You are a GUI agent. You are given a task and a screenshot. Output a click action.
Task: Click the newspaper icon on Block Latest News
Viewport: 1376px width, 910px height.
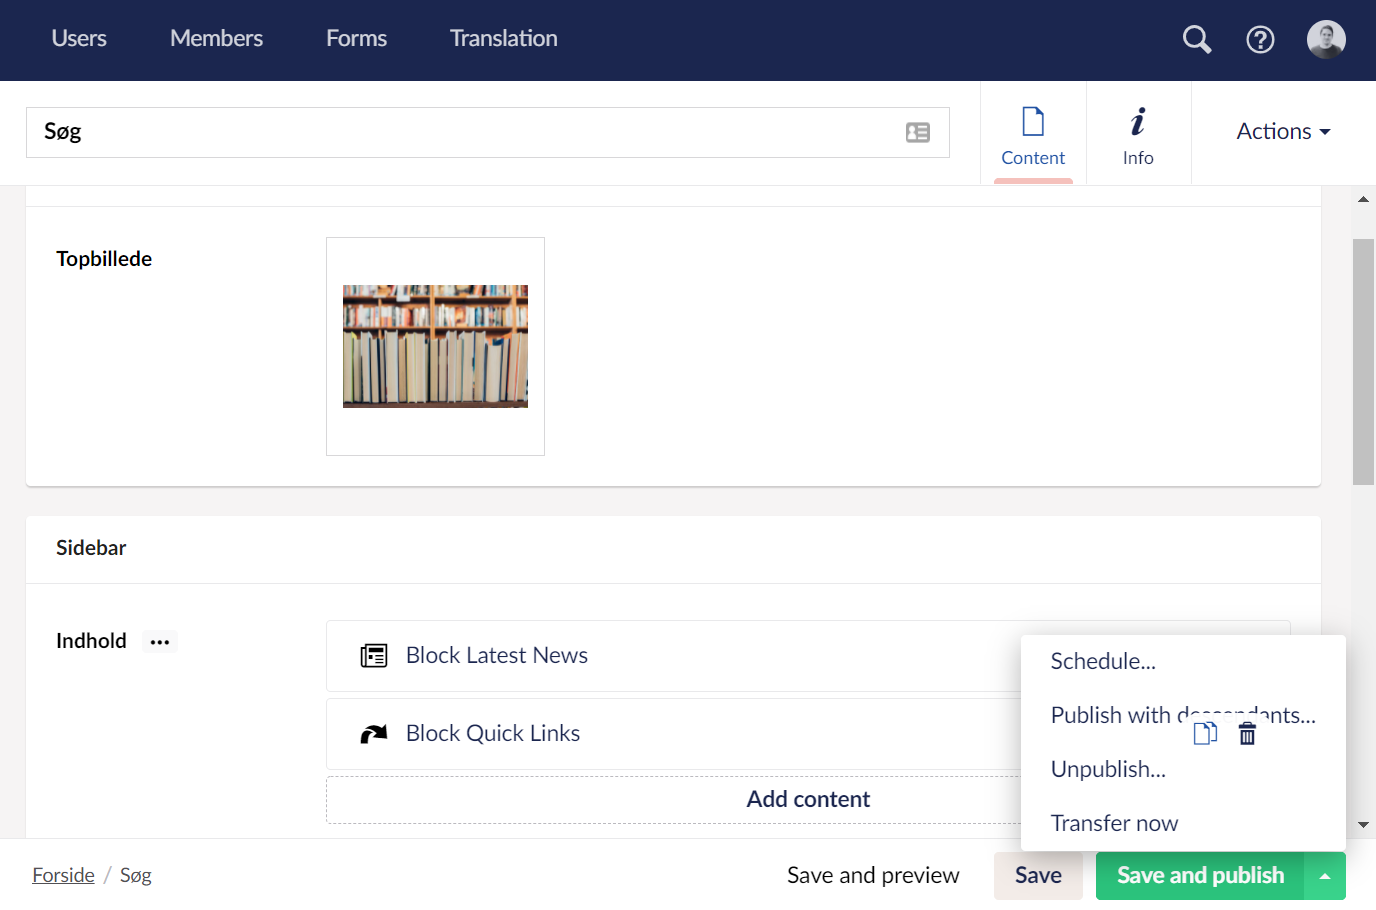point(373,655)
